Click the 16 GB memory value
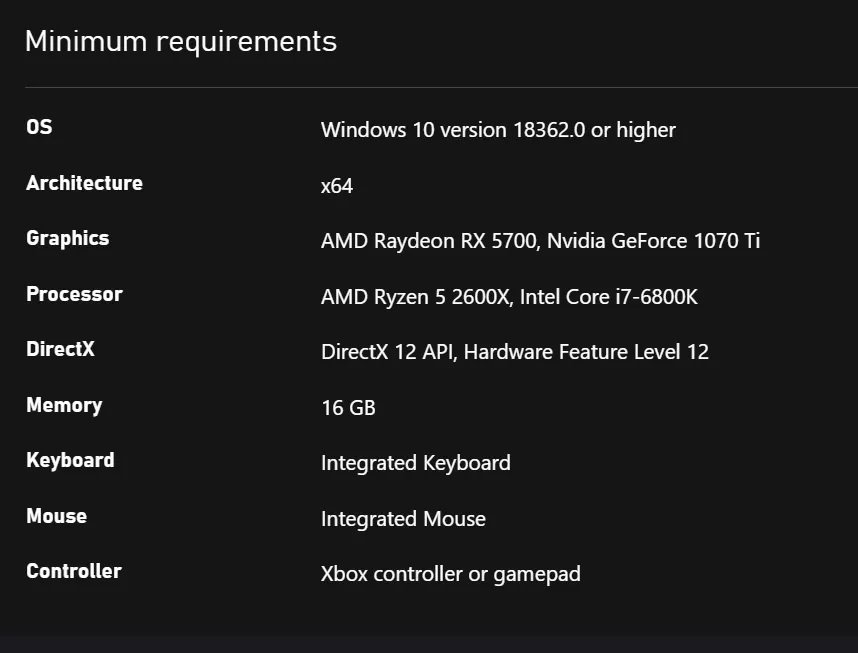This screenshot has width=858, height=653. 348,408
